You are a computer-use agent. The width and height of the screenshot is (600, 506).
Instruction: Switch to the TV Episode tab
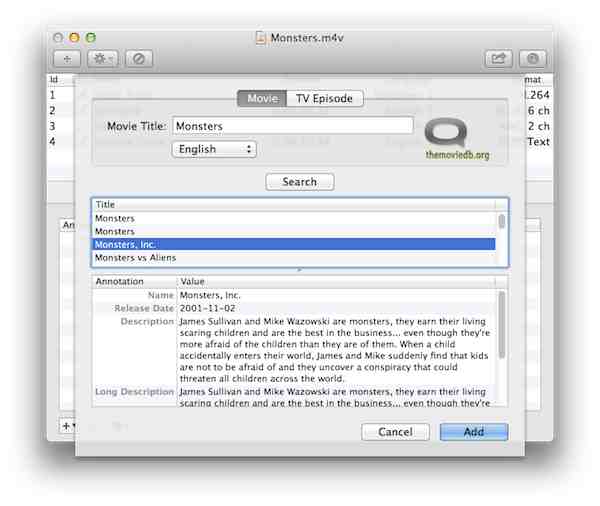[324, 98]
